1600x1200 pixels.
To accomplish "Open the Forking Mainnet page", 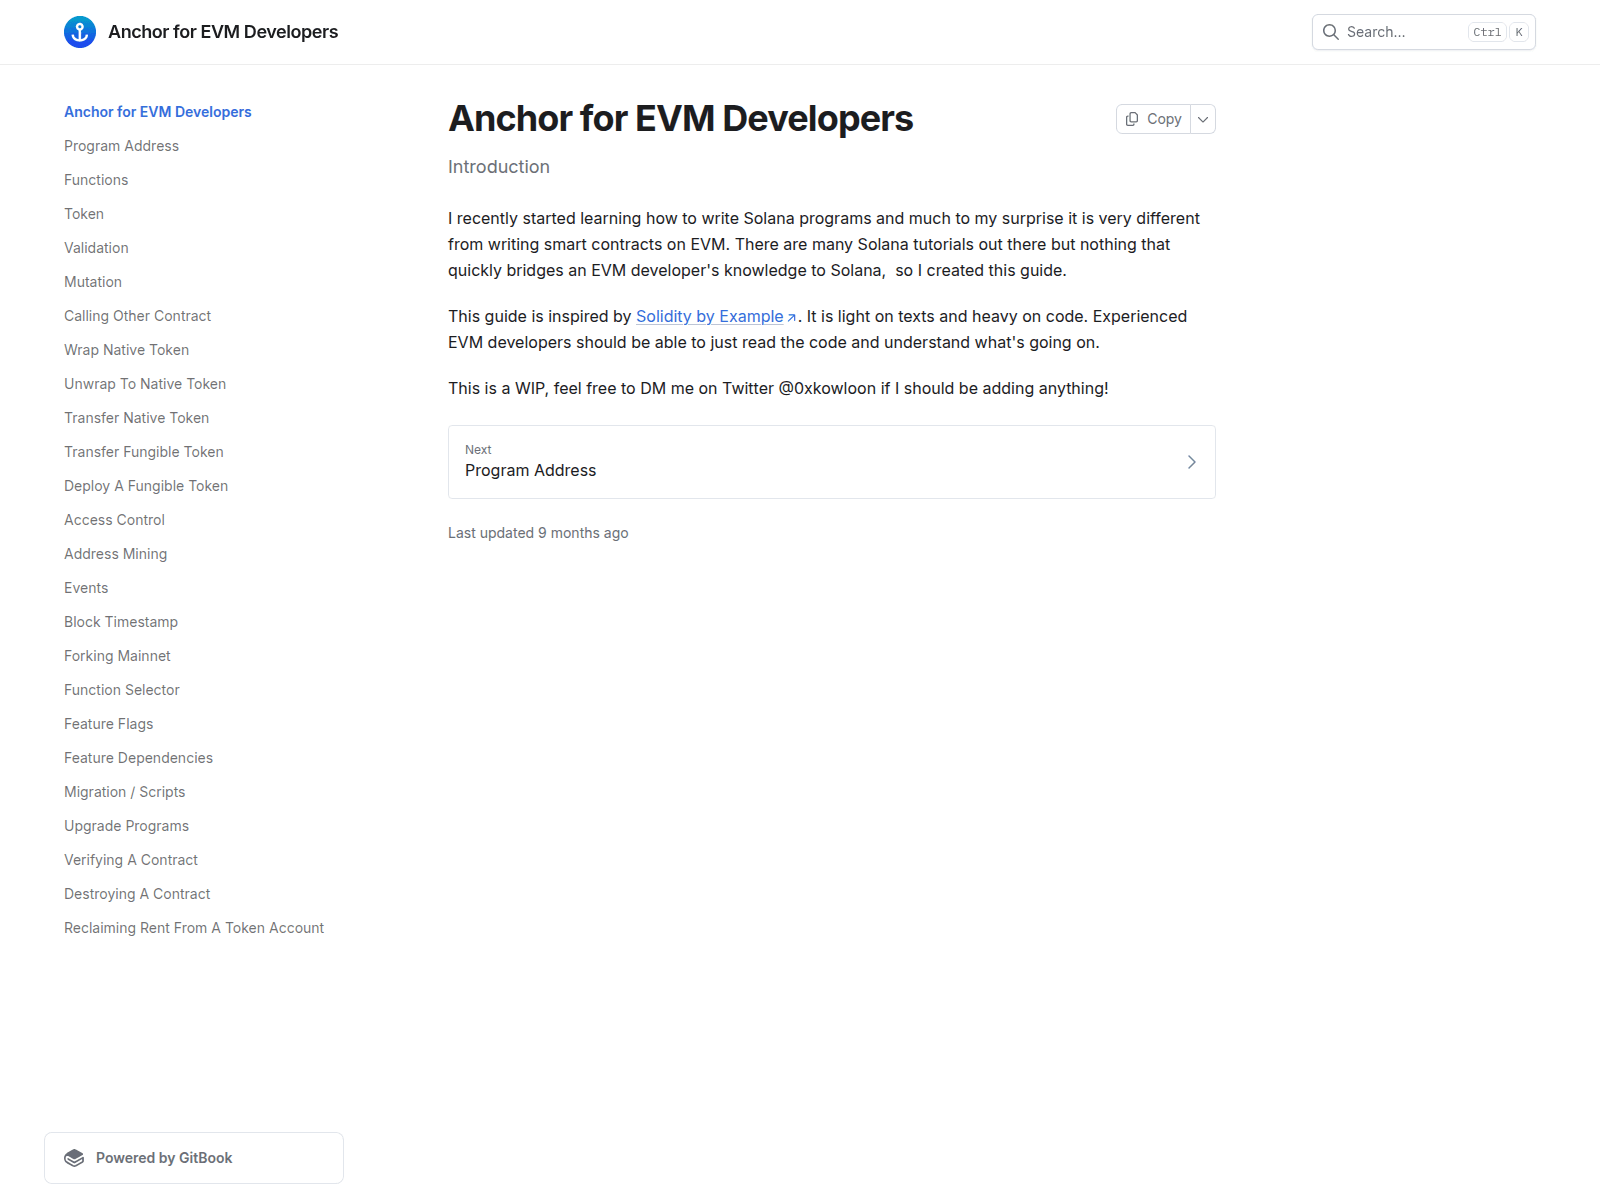I will click(x=118, y=656).
